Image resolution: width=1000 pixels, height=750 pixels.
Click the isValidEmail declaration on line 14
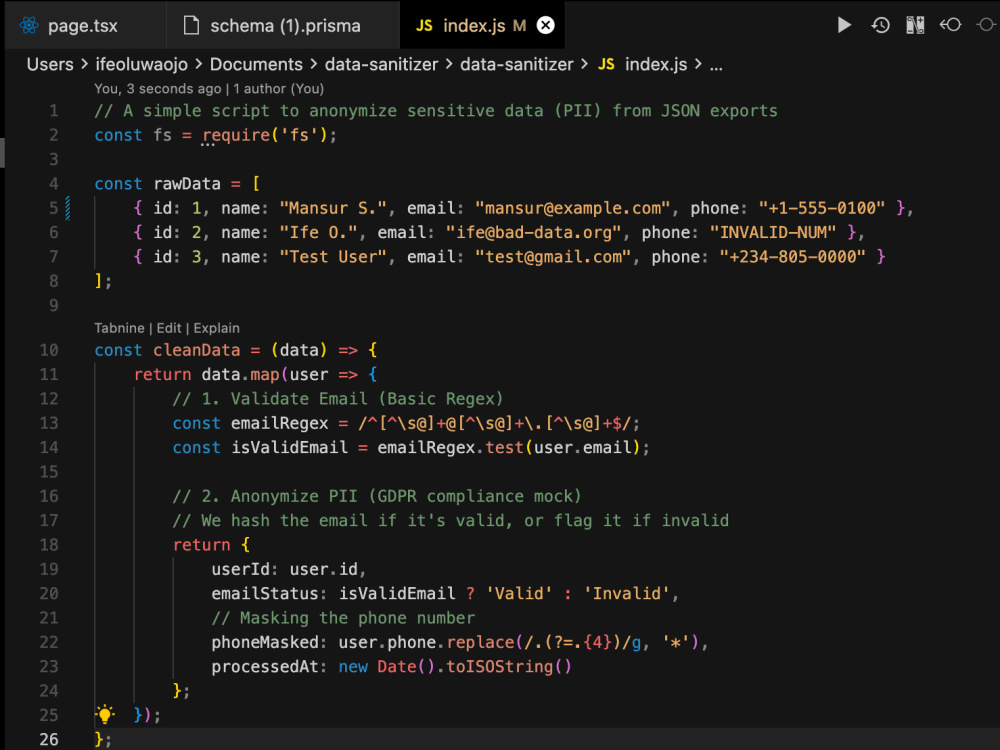coord(289,448)
